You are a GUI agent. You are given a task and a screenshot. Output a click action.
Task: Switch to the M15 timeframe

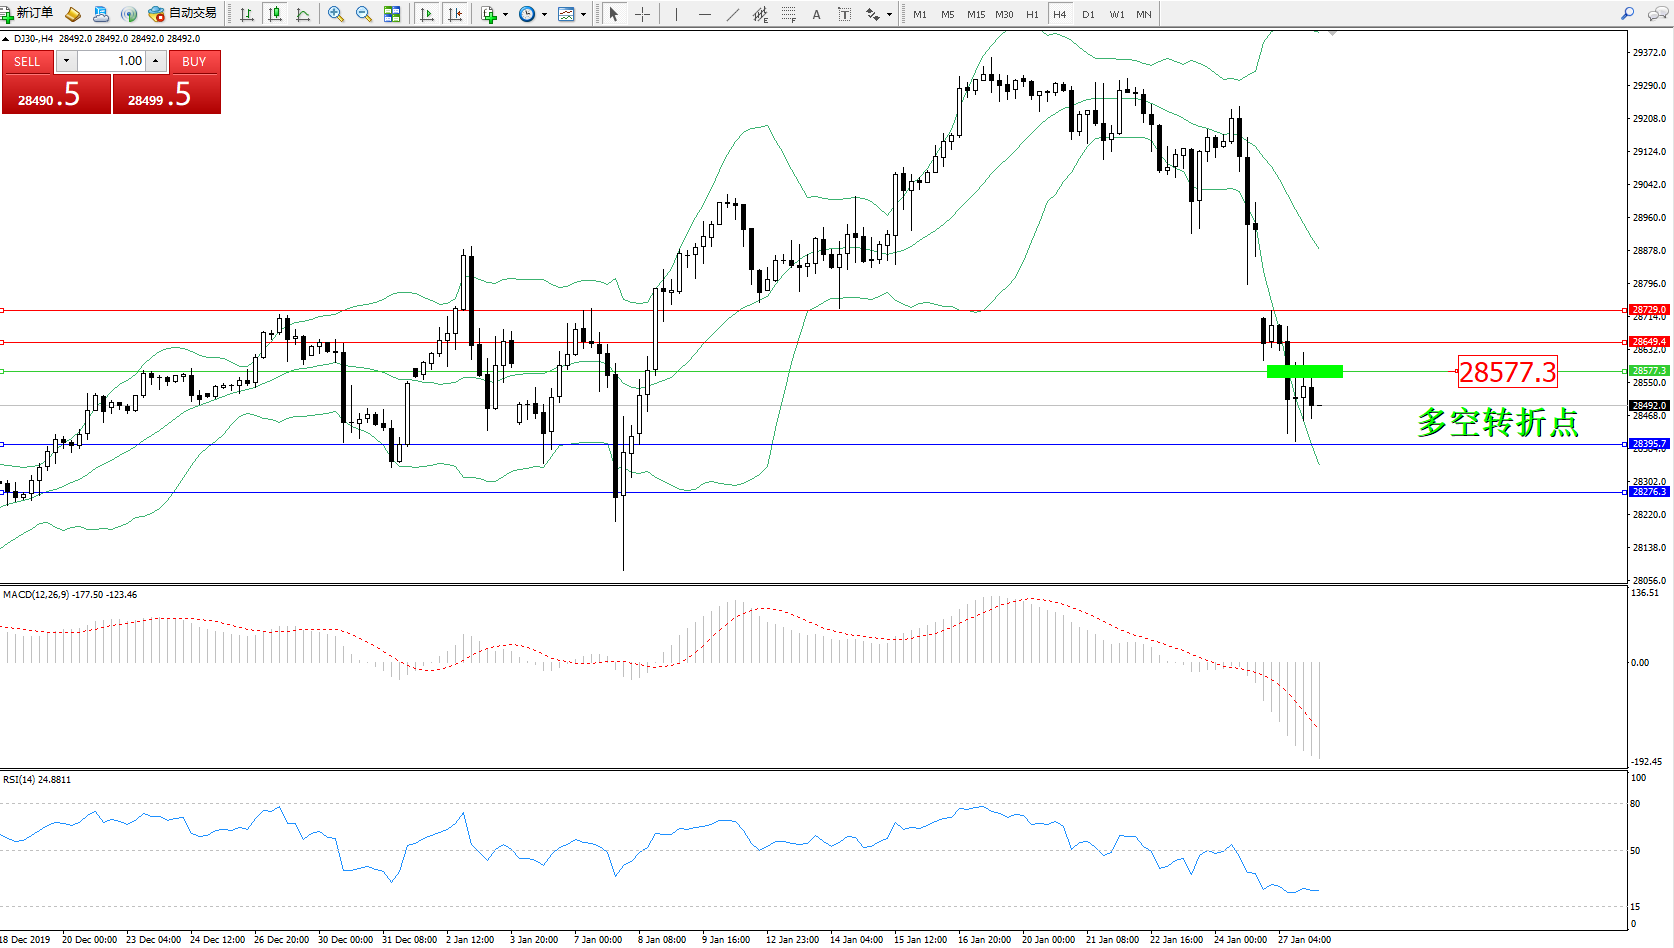(x=975, y=14)
